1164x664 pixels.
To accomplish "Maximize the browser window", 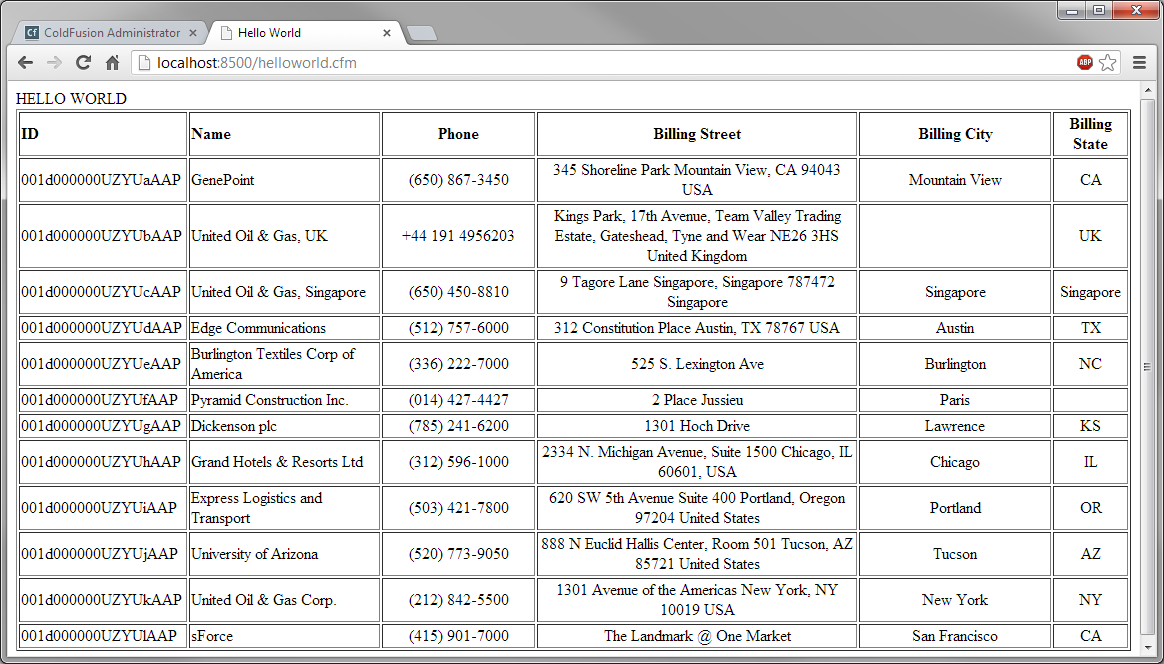I will click(x=1099, y=10).
